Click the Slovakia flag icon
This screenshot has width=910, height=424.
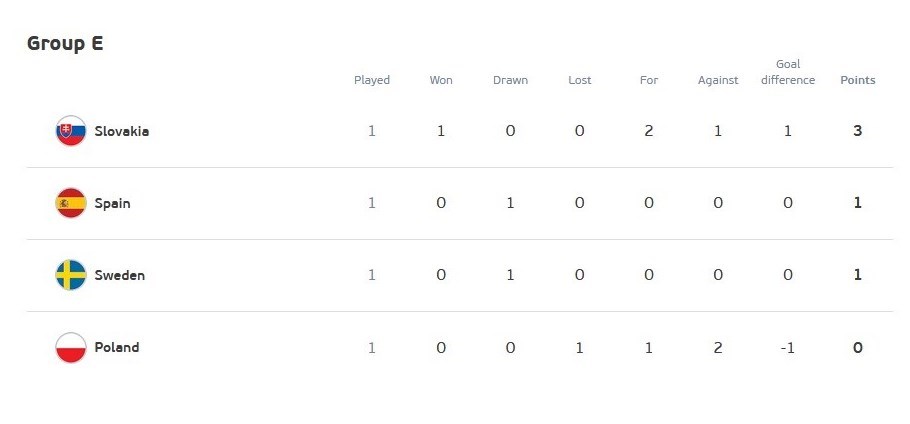[71, 131]
